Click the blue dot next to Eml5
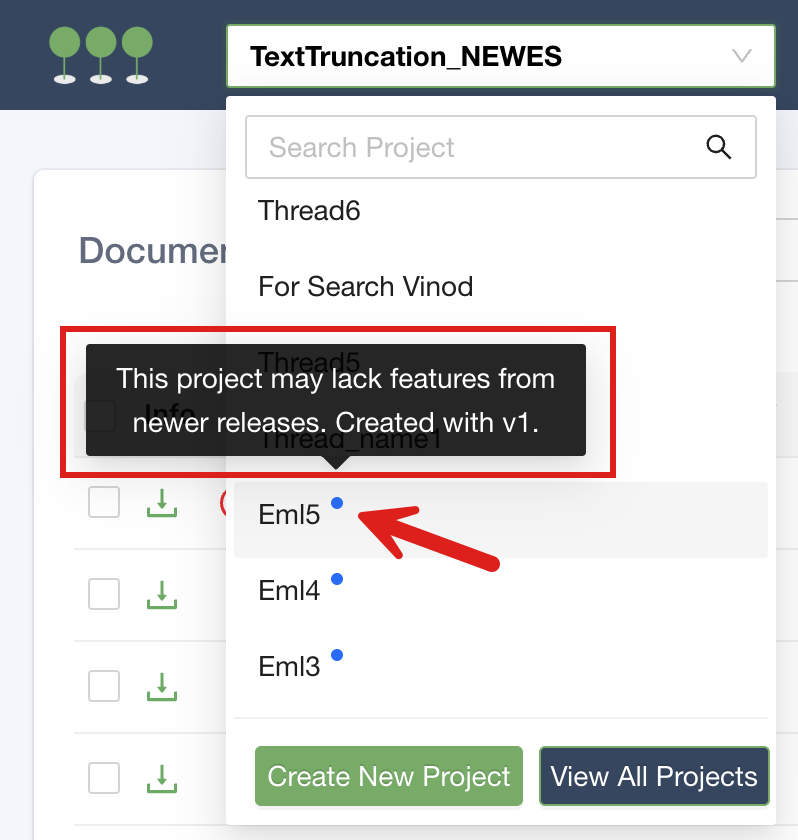 click(337, 505)
